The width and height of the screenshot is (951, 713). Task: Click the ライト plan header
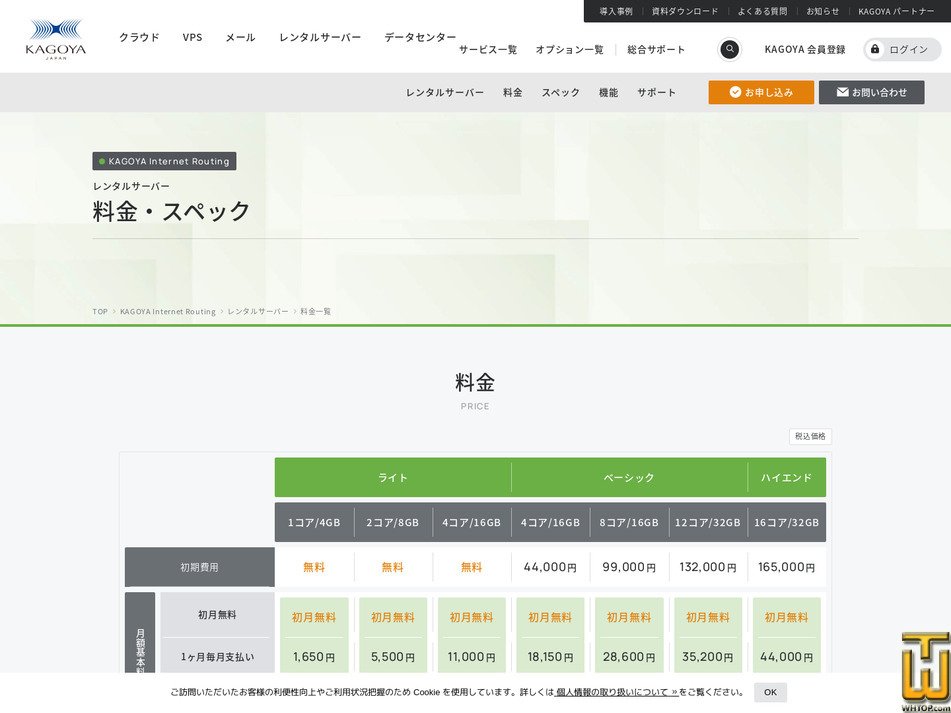pos(393,477)
